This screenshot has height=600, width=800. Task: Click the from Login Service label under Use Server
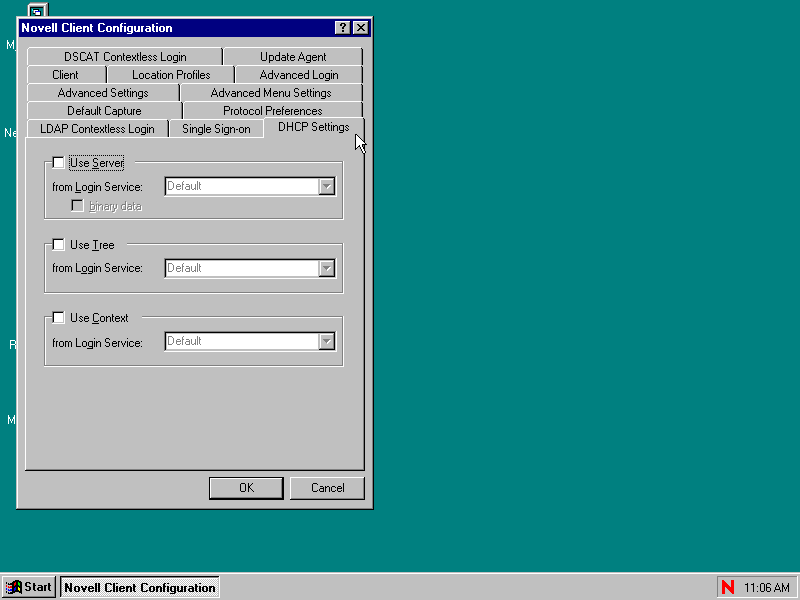point(97,187)
